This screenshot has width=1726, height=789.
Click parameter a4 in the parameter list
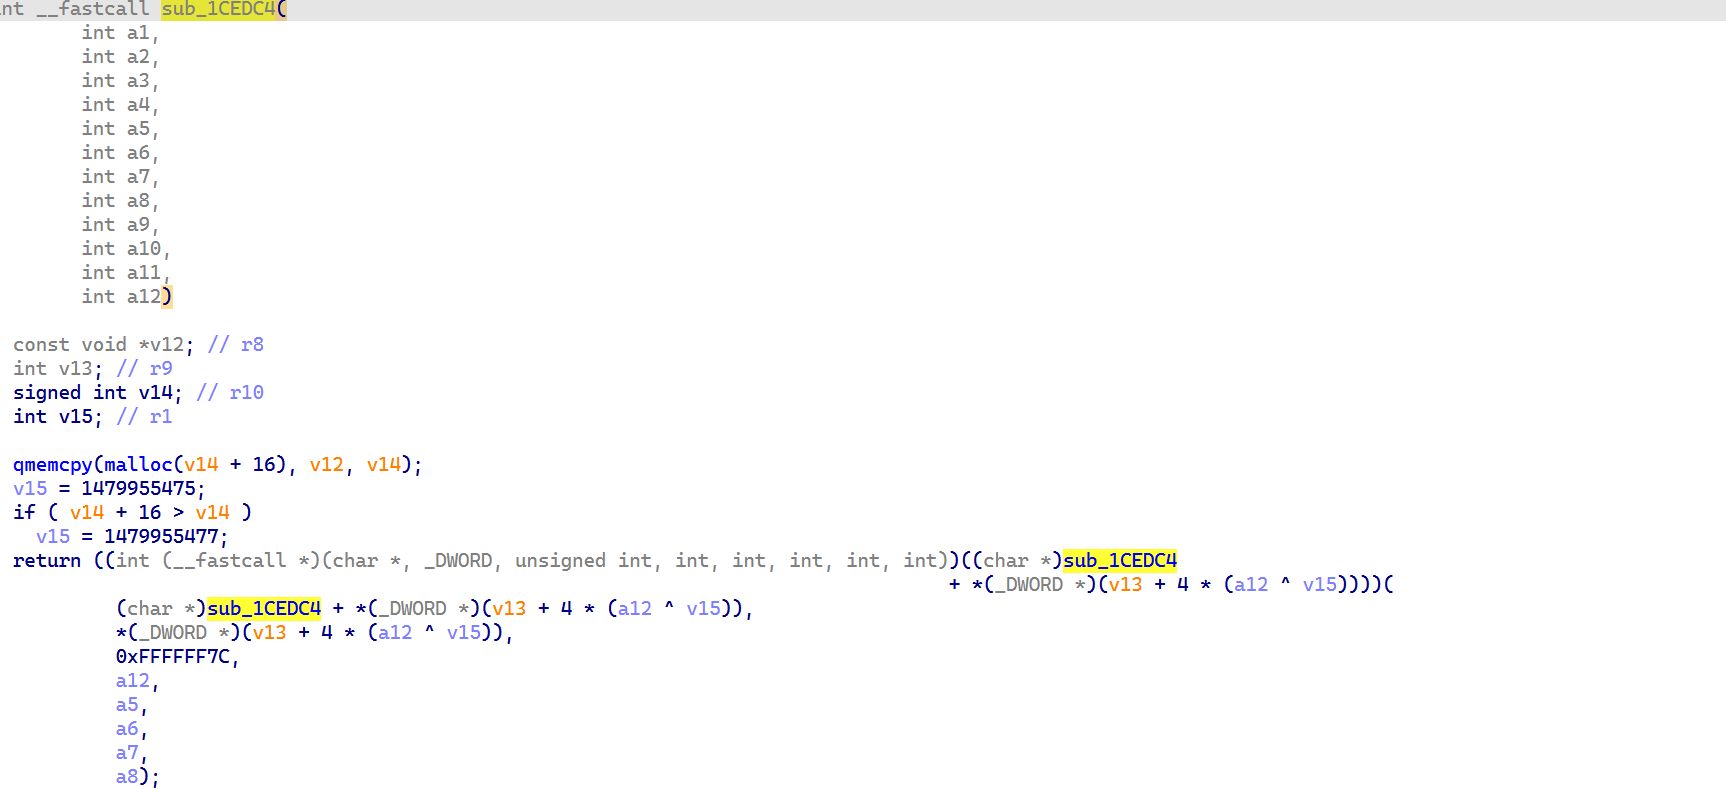138,105
